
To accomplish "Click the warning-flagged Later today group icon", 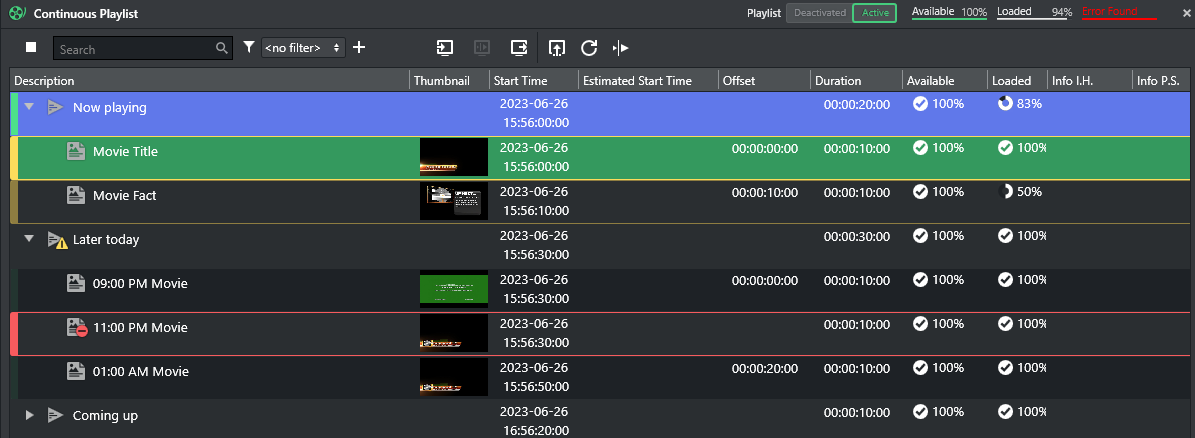I will tap(57, 240).
